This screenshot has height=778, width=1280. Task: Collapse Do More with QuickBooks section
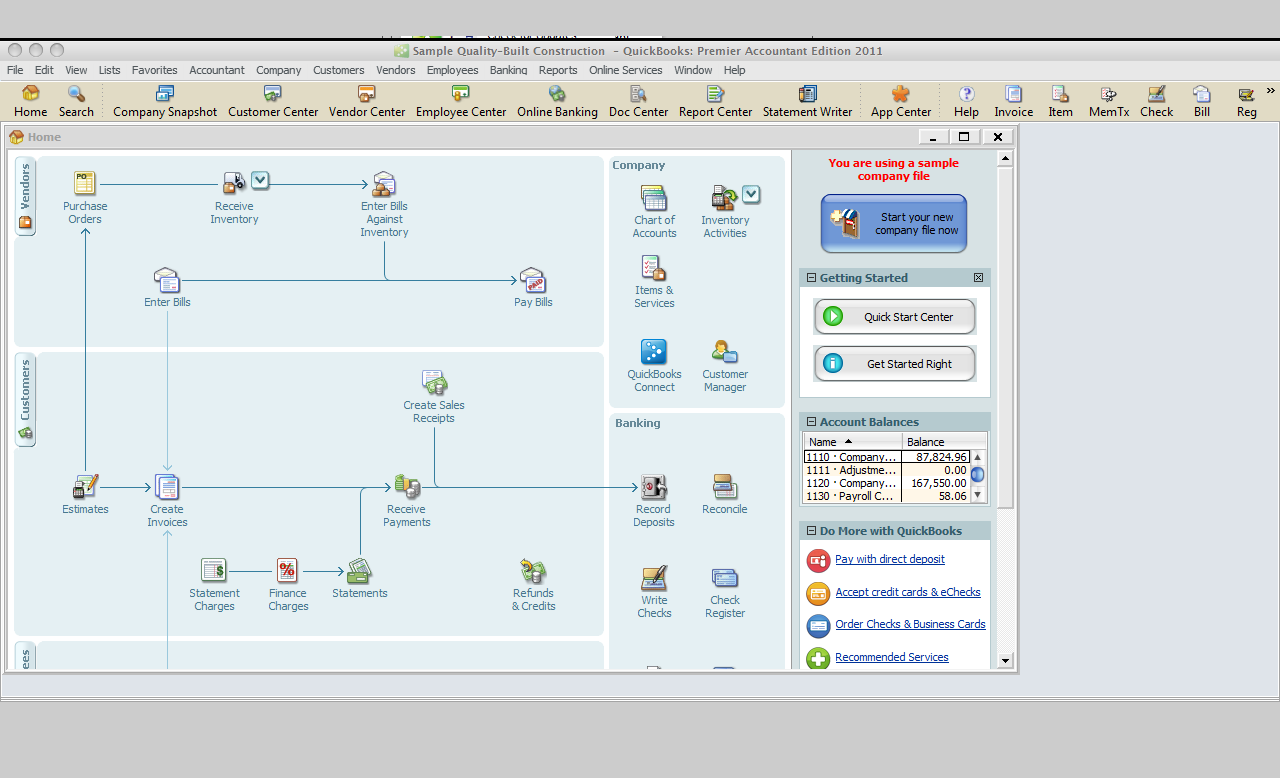click(812, 531)
